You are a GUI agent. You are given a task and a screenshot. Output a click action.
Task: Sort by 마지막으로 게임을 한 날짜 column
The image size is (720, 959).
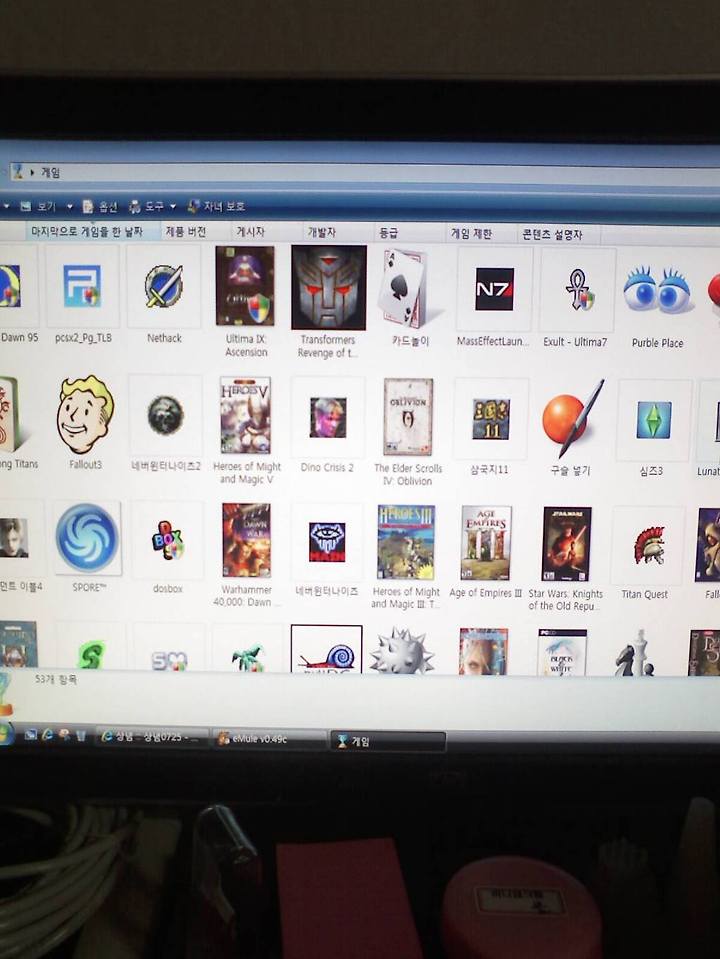coord(87,231)
